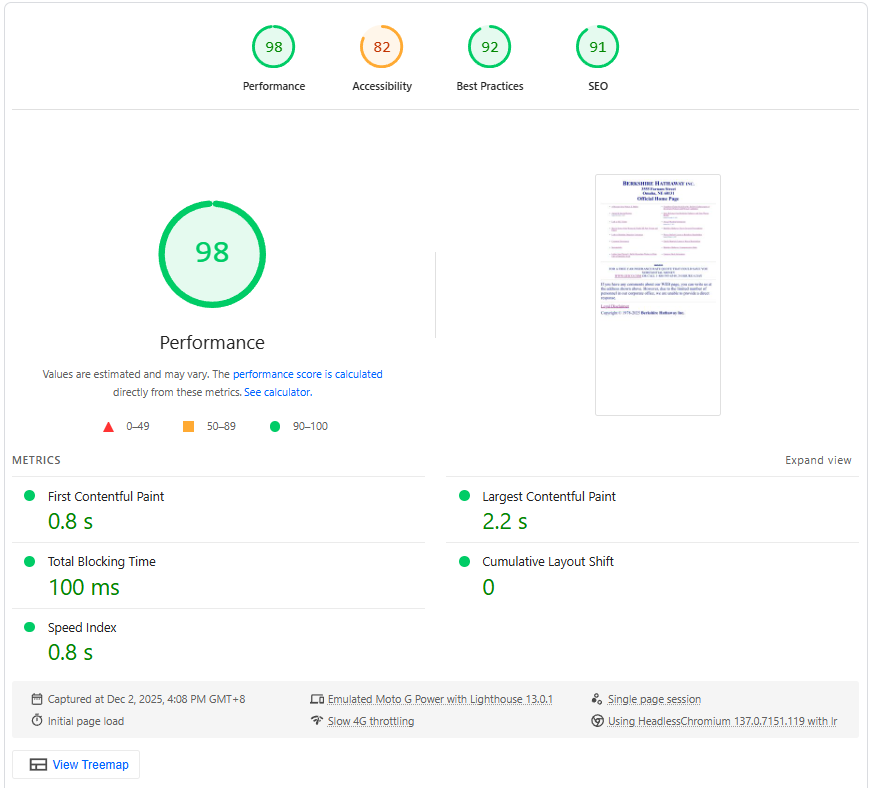The image size is (872, 788).
Task: Click the large Performance gauge circle
Action: tap(212, 252)
